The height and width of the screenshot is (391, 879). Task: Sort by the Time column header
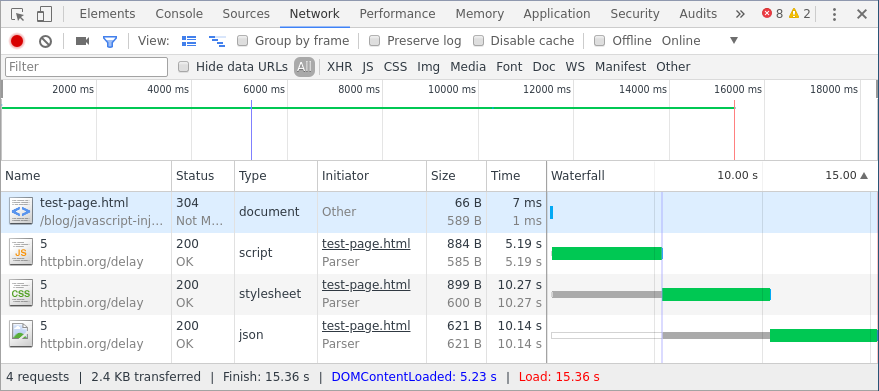(516, 176)
